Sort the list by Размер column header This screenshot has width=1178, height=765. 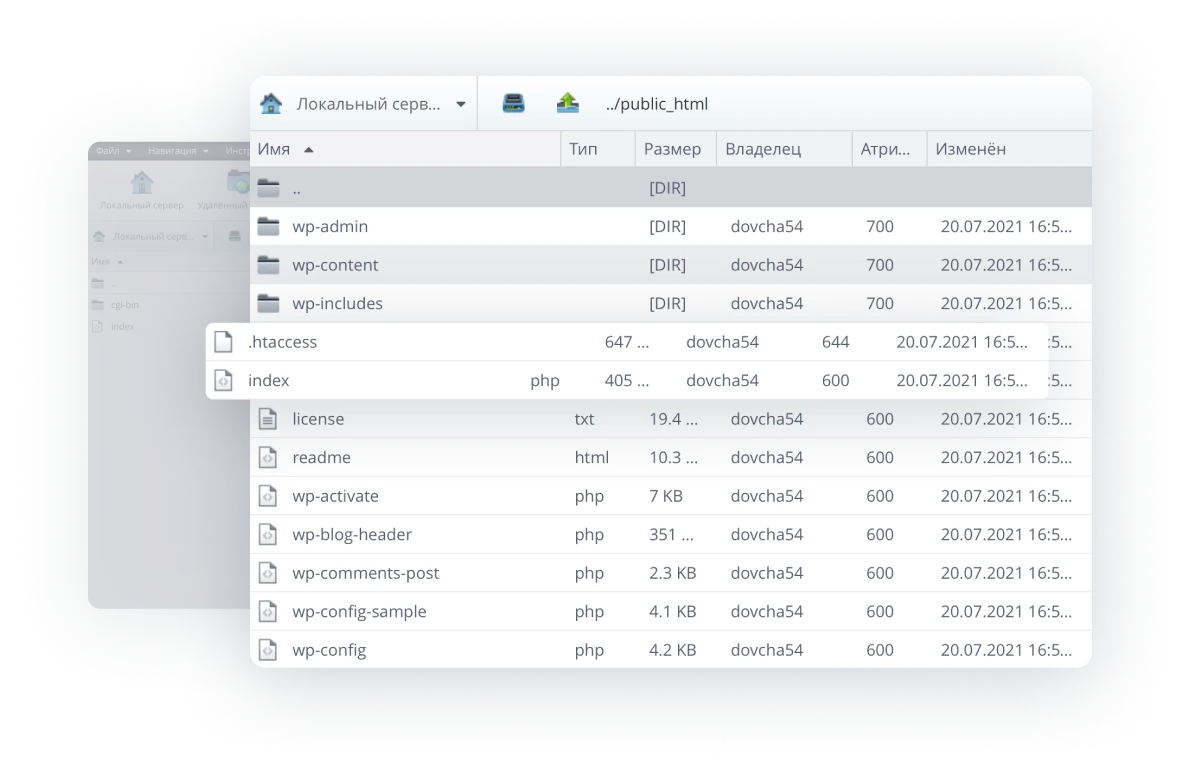[x=672, y=149]
